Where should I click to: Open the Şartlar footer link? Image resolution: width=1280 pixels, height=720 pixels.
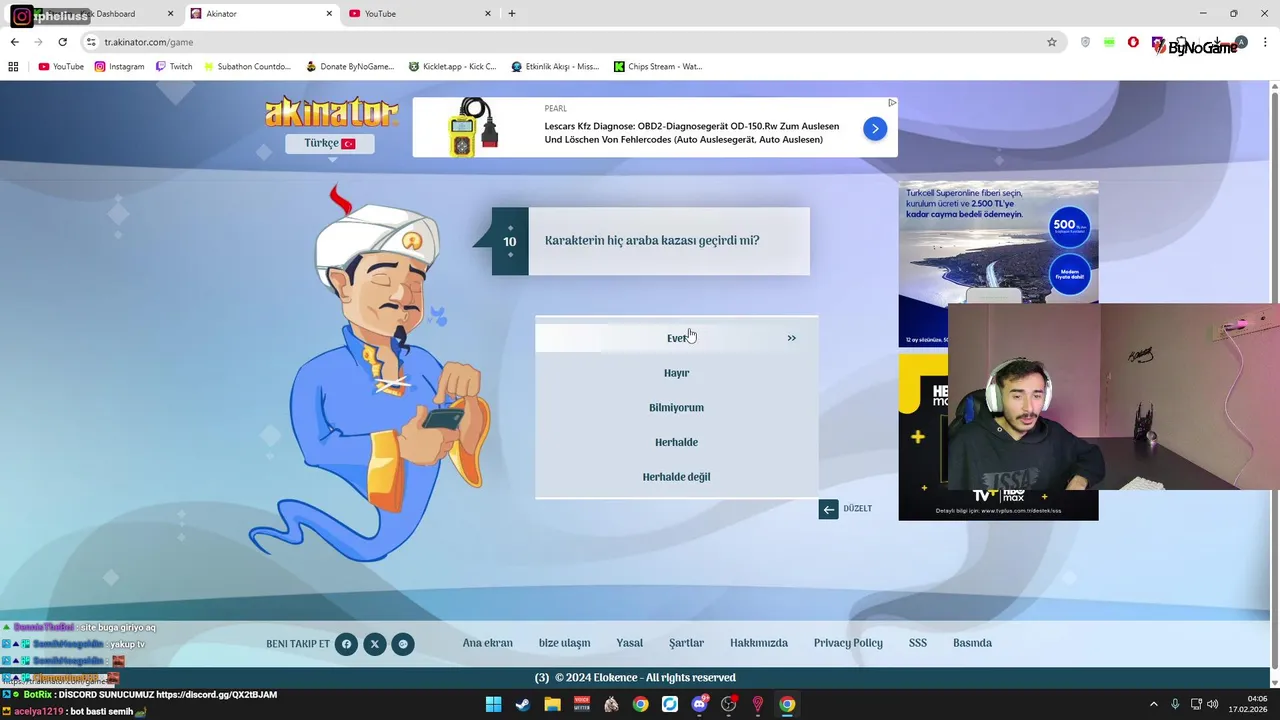coord(686,643)
